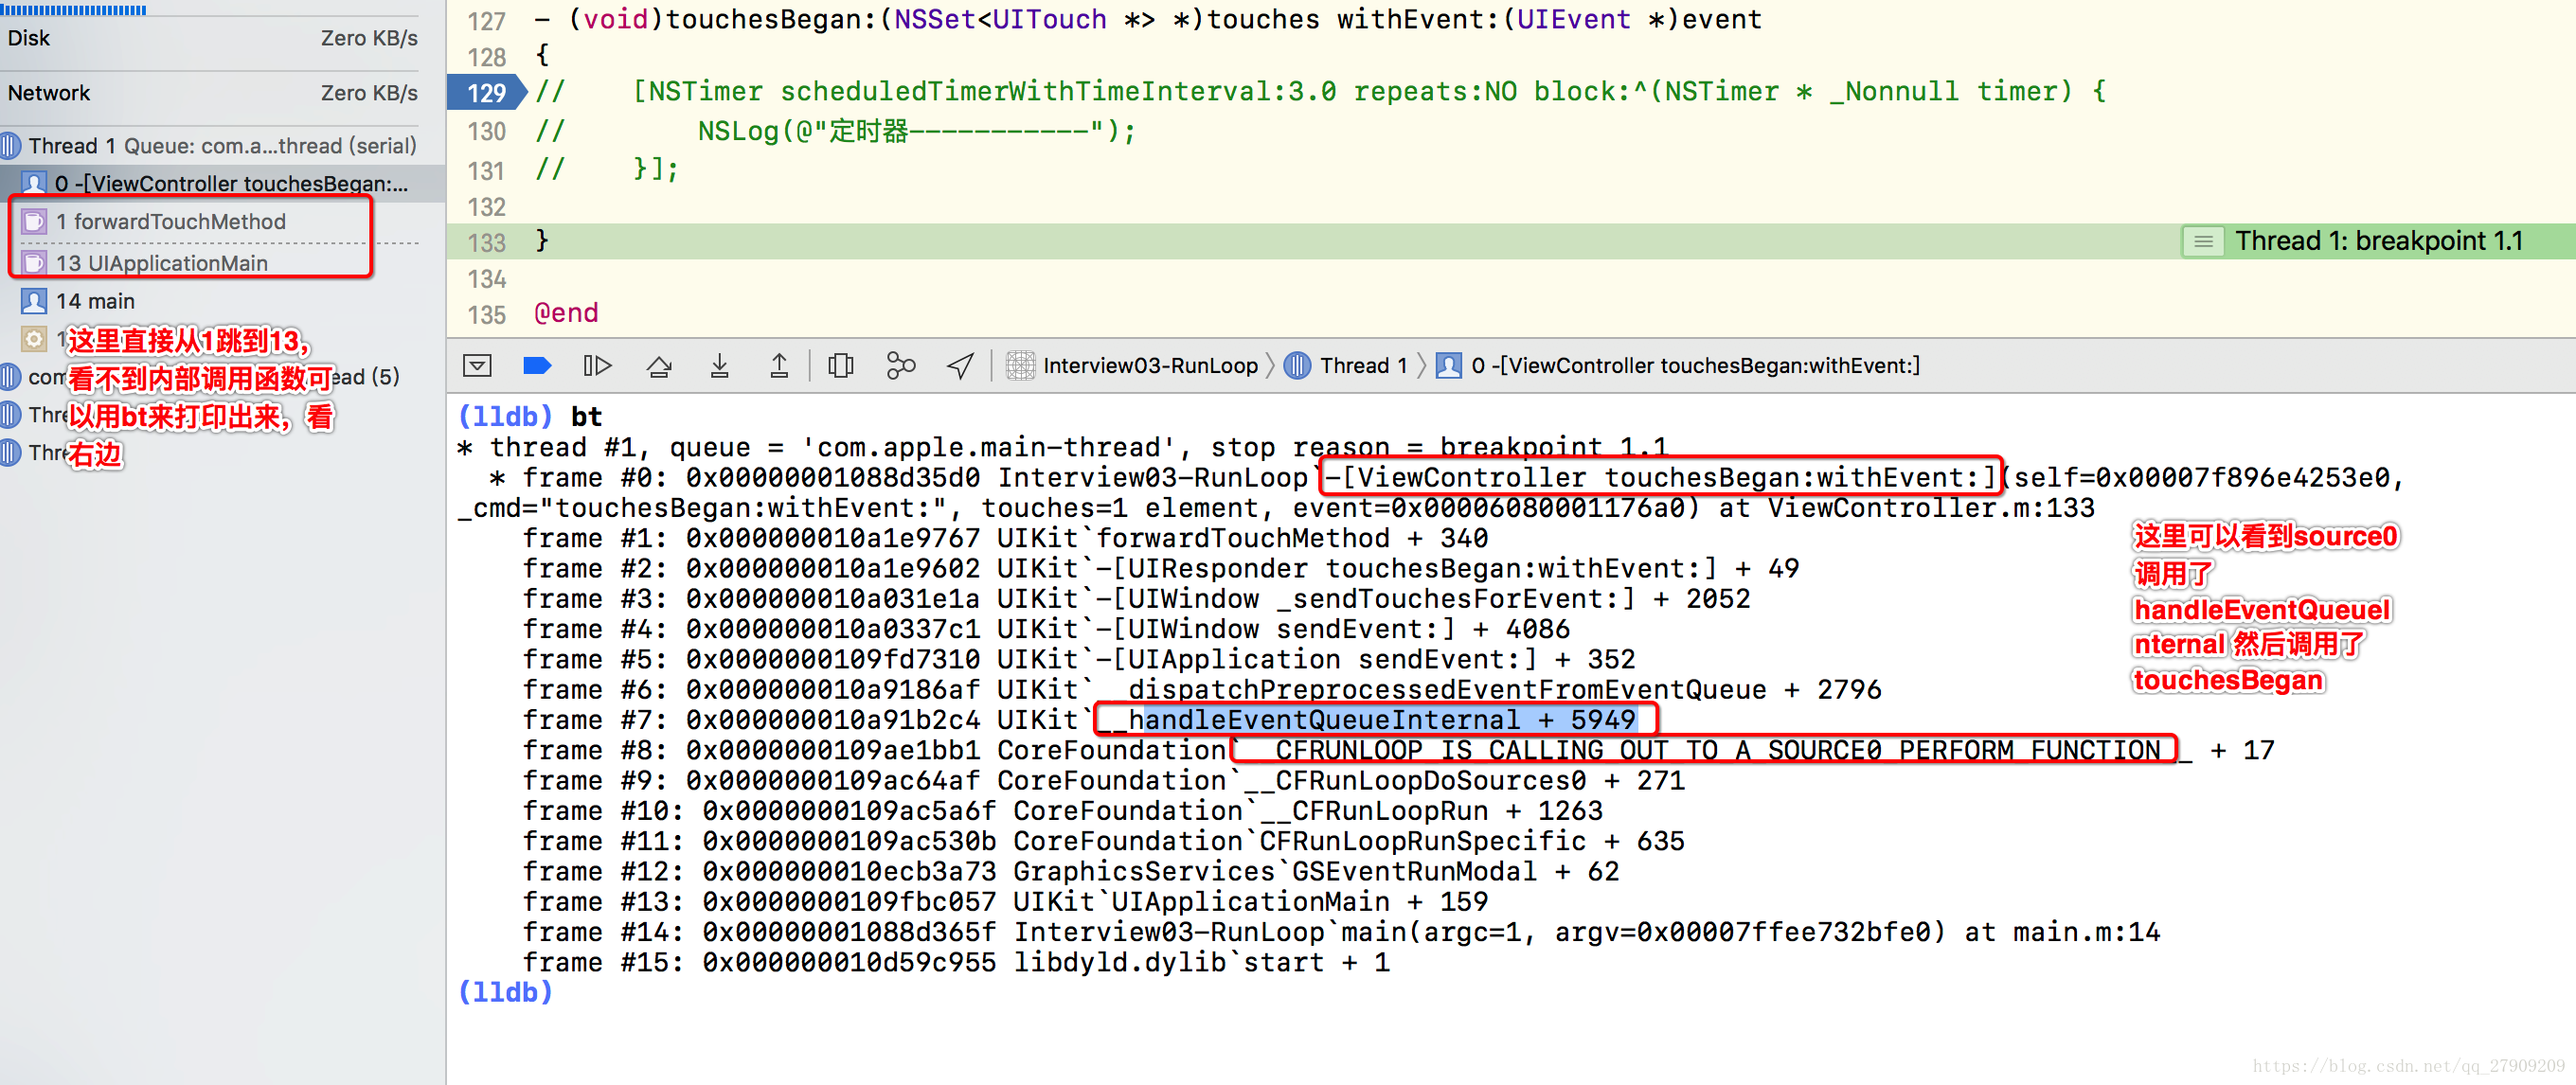Click frame #3 UIWindow _sendTouchesForEvent line
Viewport: 2576px width, 1085px height.
[x=1136, y=599]
